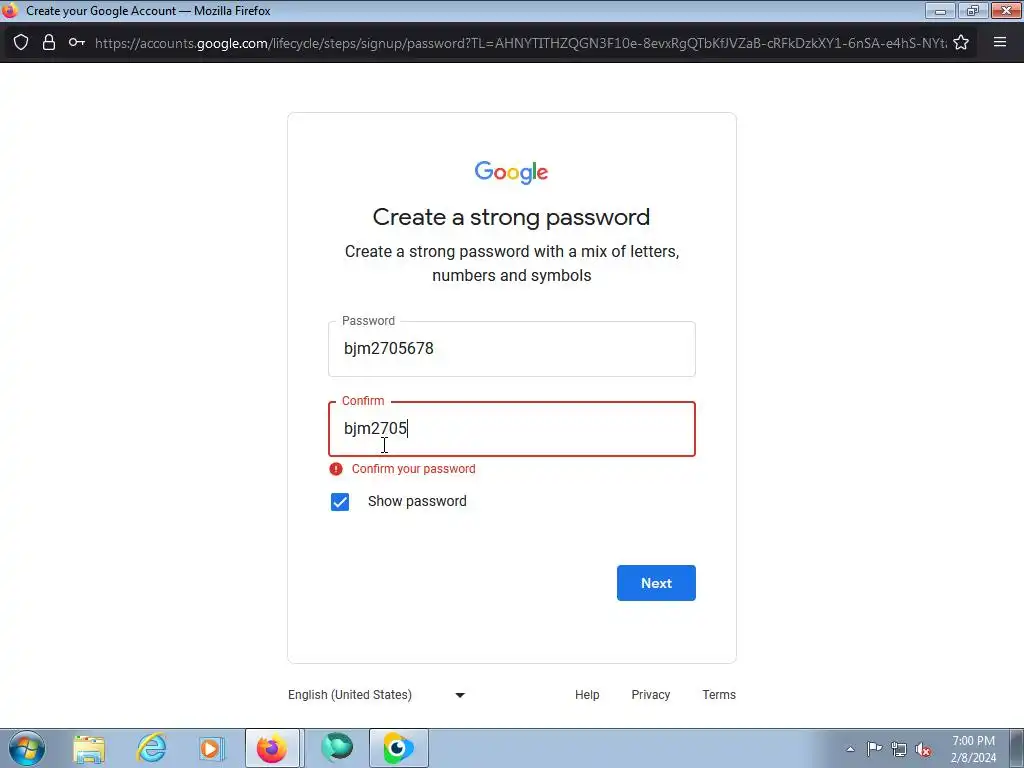Screen dimensions: 1024x768
Task: Open the Windows Start menu
Action: click(27, 748)
